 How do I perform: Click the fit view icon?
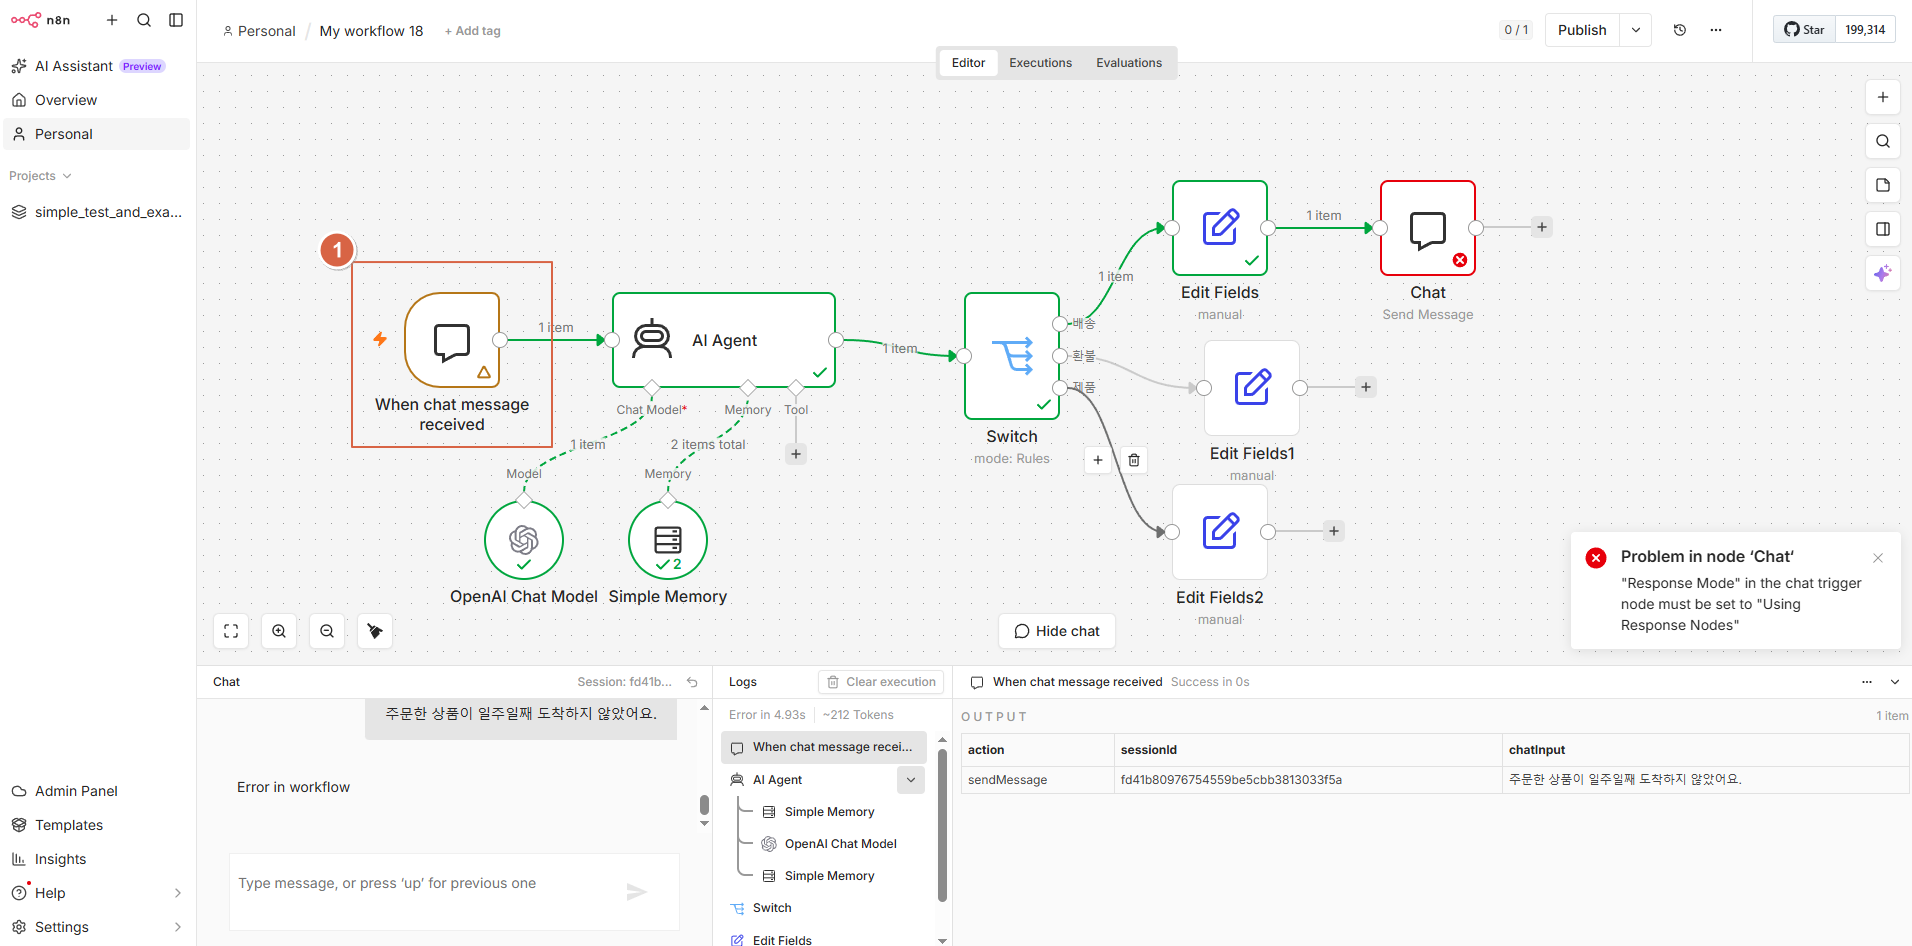(231, 631)
